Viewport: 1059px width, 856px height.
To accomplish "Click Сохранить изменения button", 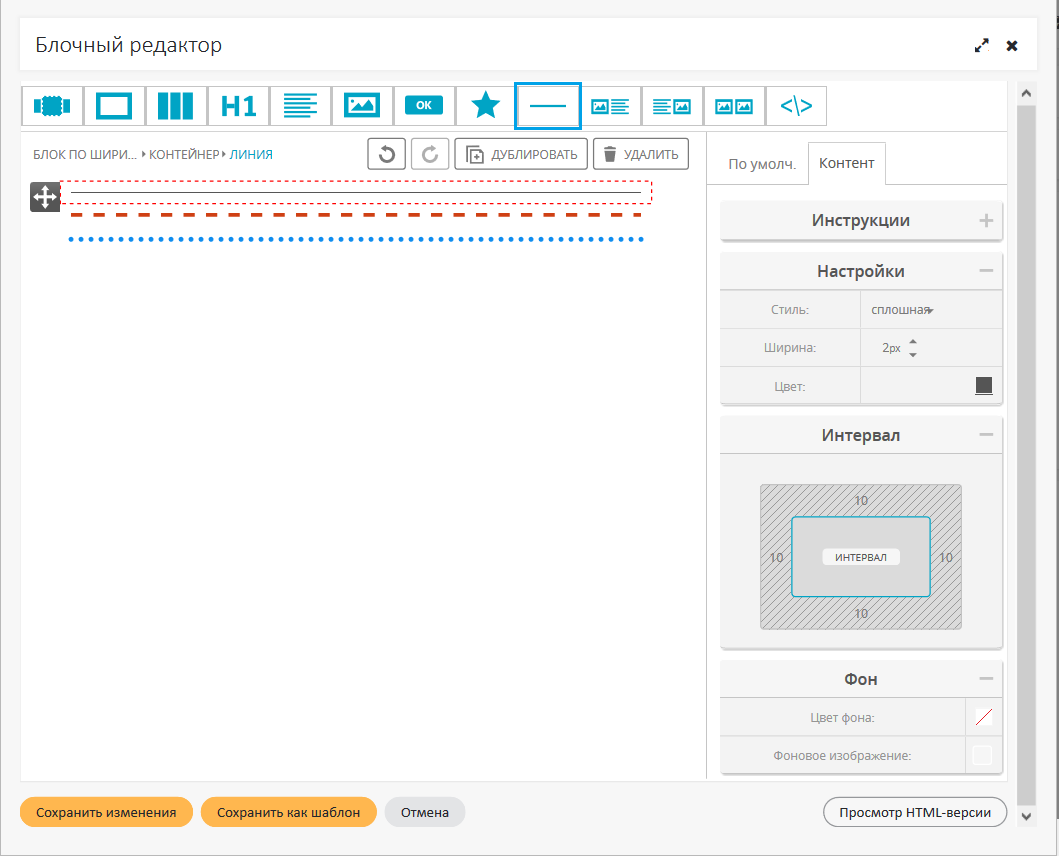I will tap(106, 812).
